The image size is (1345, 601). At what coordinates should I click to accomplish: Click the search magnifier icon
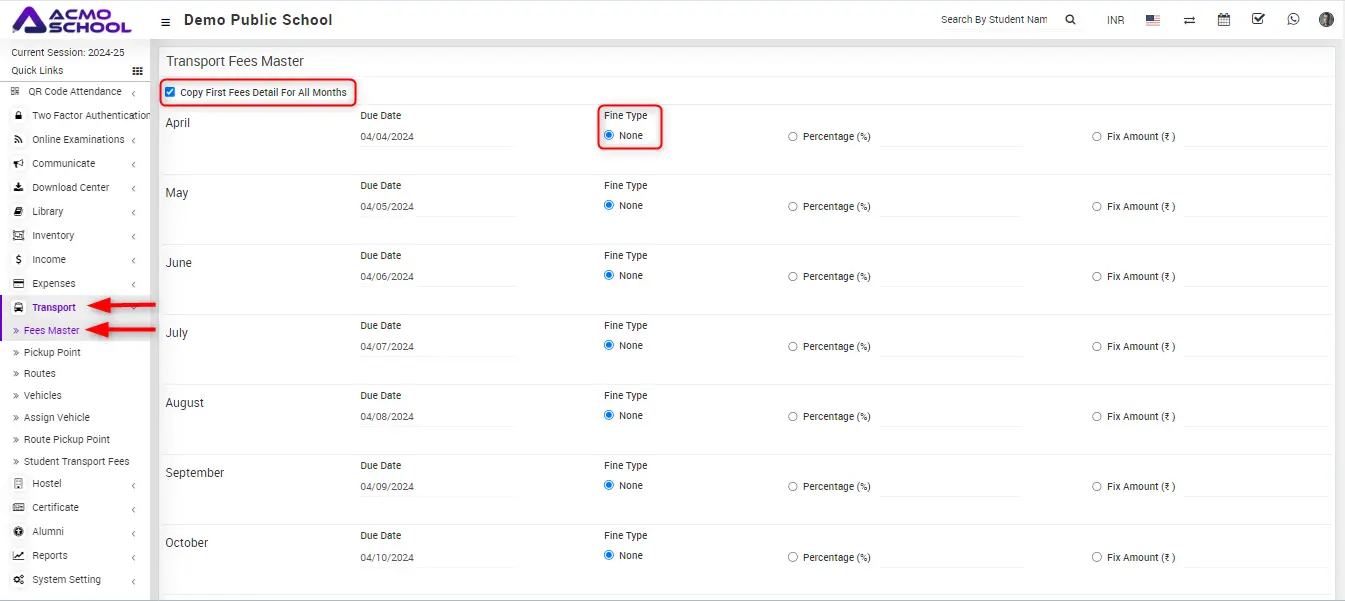[x=1070, y=20]
